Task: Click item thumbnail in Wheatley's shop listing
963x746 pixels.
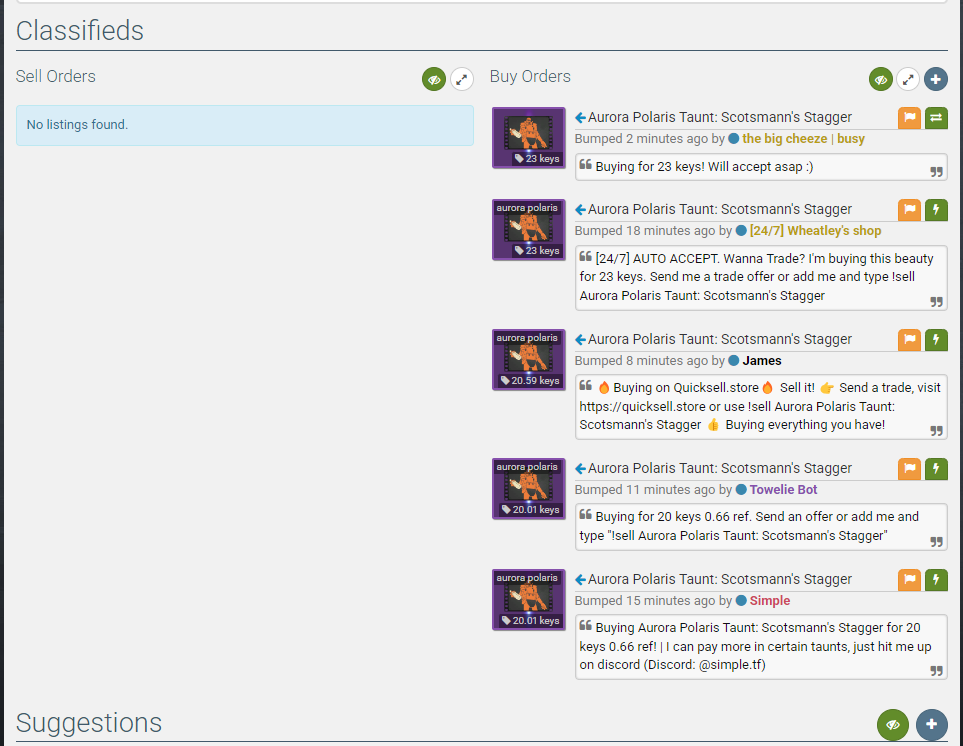Action: point(529,230)
